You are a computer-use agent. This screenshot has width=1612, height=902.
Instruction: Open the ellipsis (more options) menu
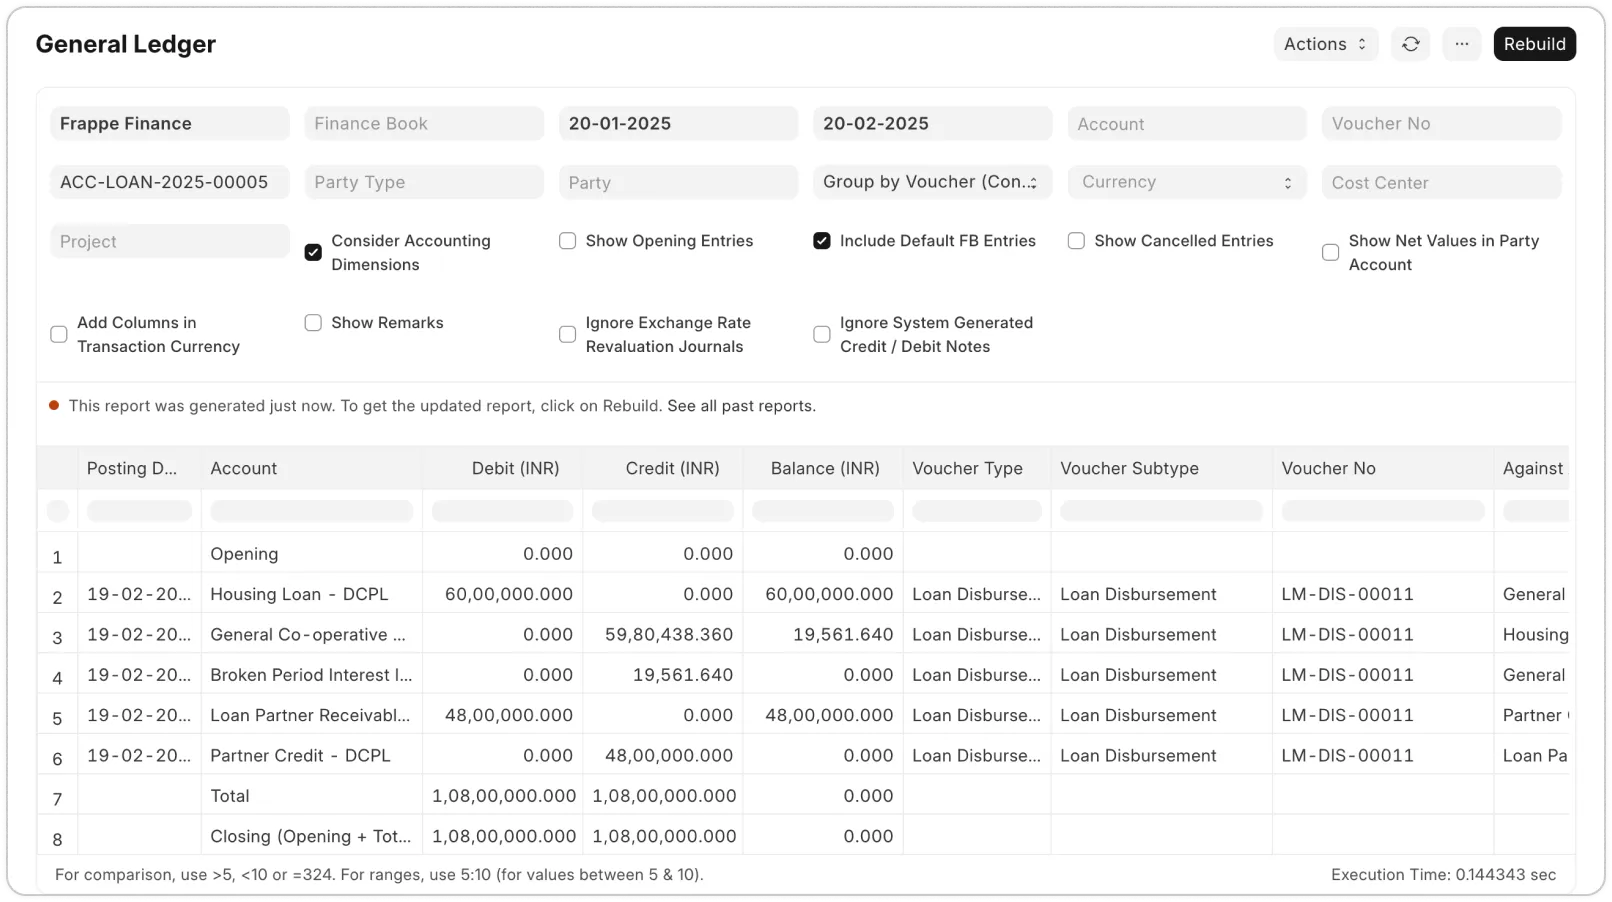click(1461, 44)
